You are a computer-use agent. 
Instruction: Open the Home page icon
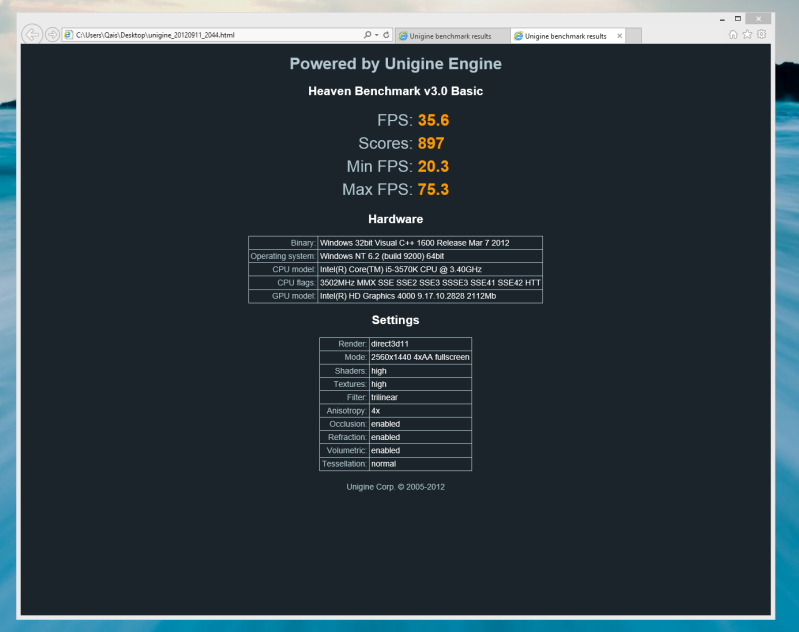733,35
